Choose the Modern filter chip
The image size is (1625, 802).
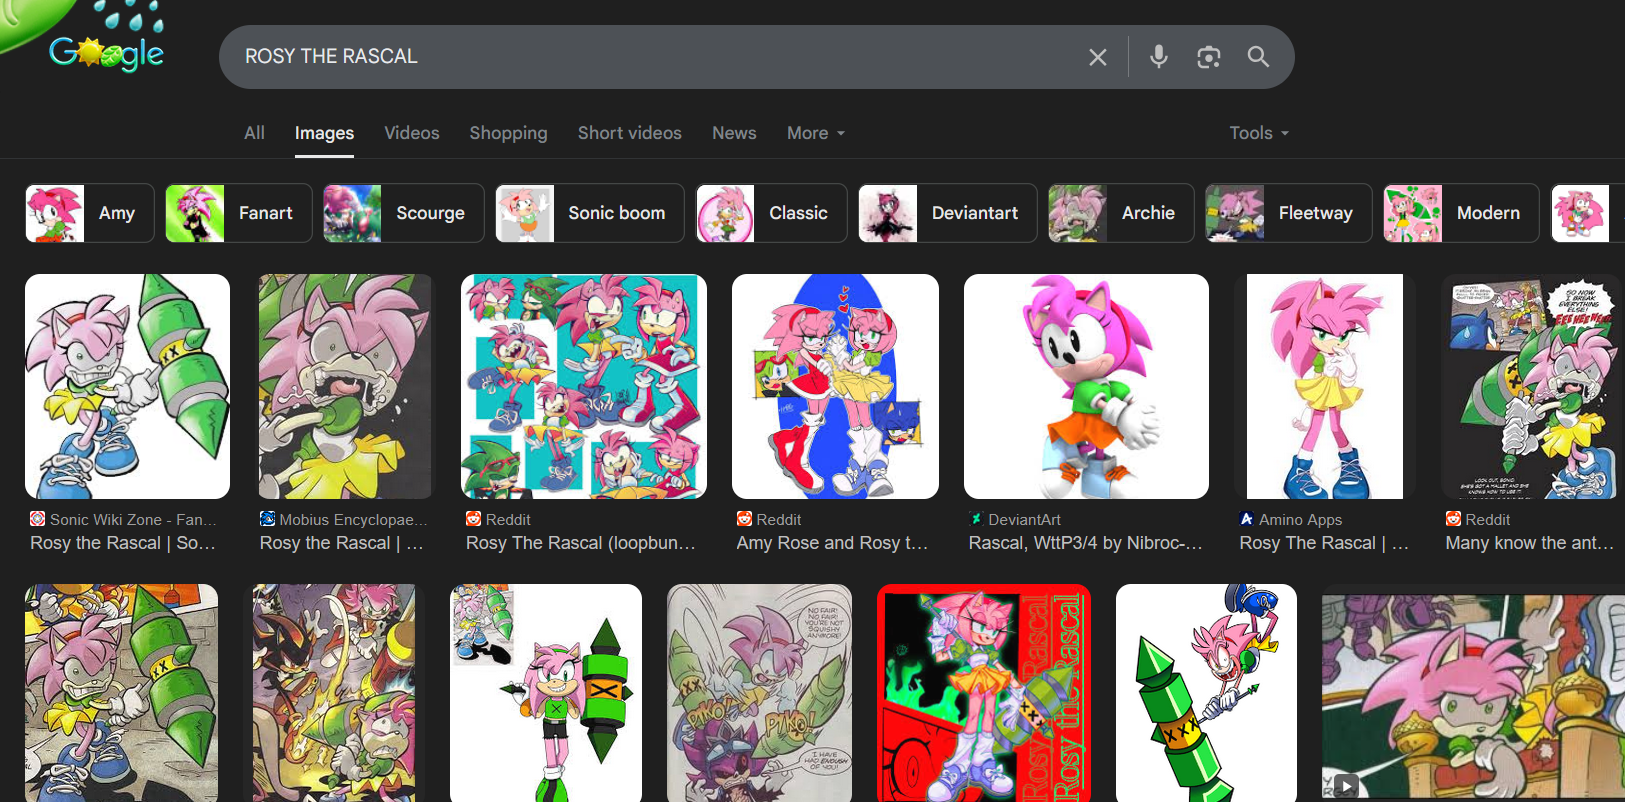[x=1461, y=213]
